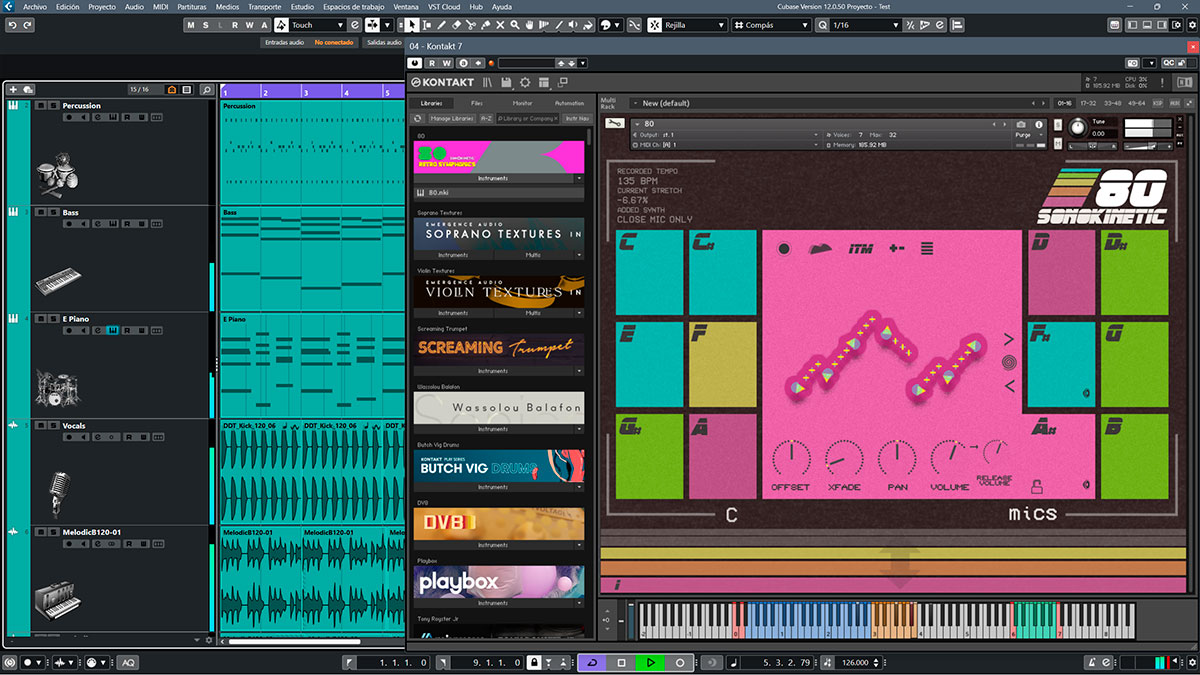
Task: Select the Draw pencil tool
Action: [x=442, y=25]
